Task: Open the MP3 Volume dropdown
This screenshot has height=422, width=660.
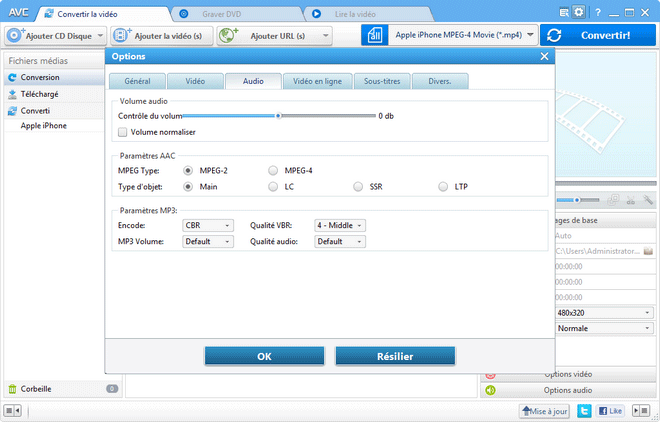Action: pos(207,241)
